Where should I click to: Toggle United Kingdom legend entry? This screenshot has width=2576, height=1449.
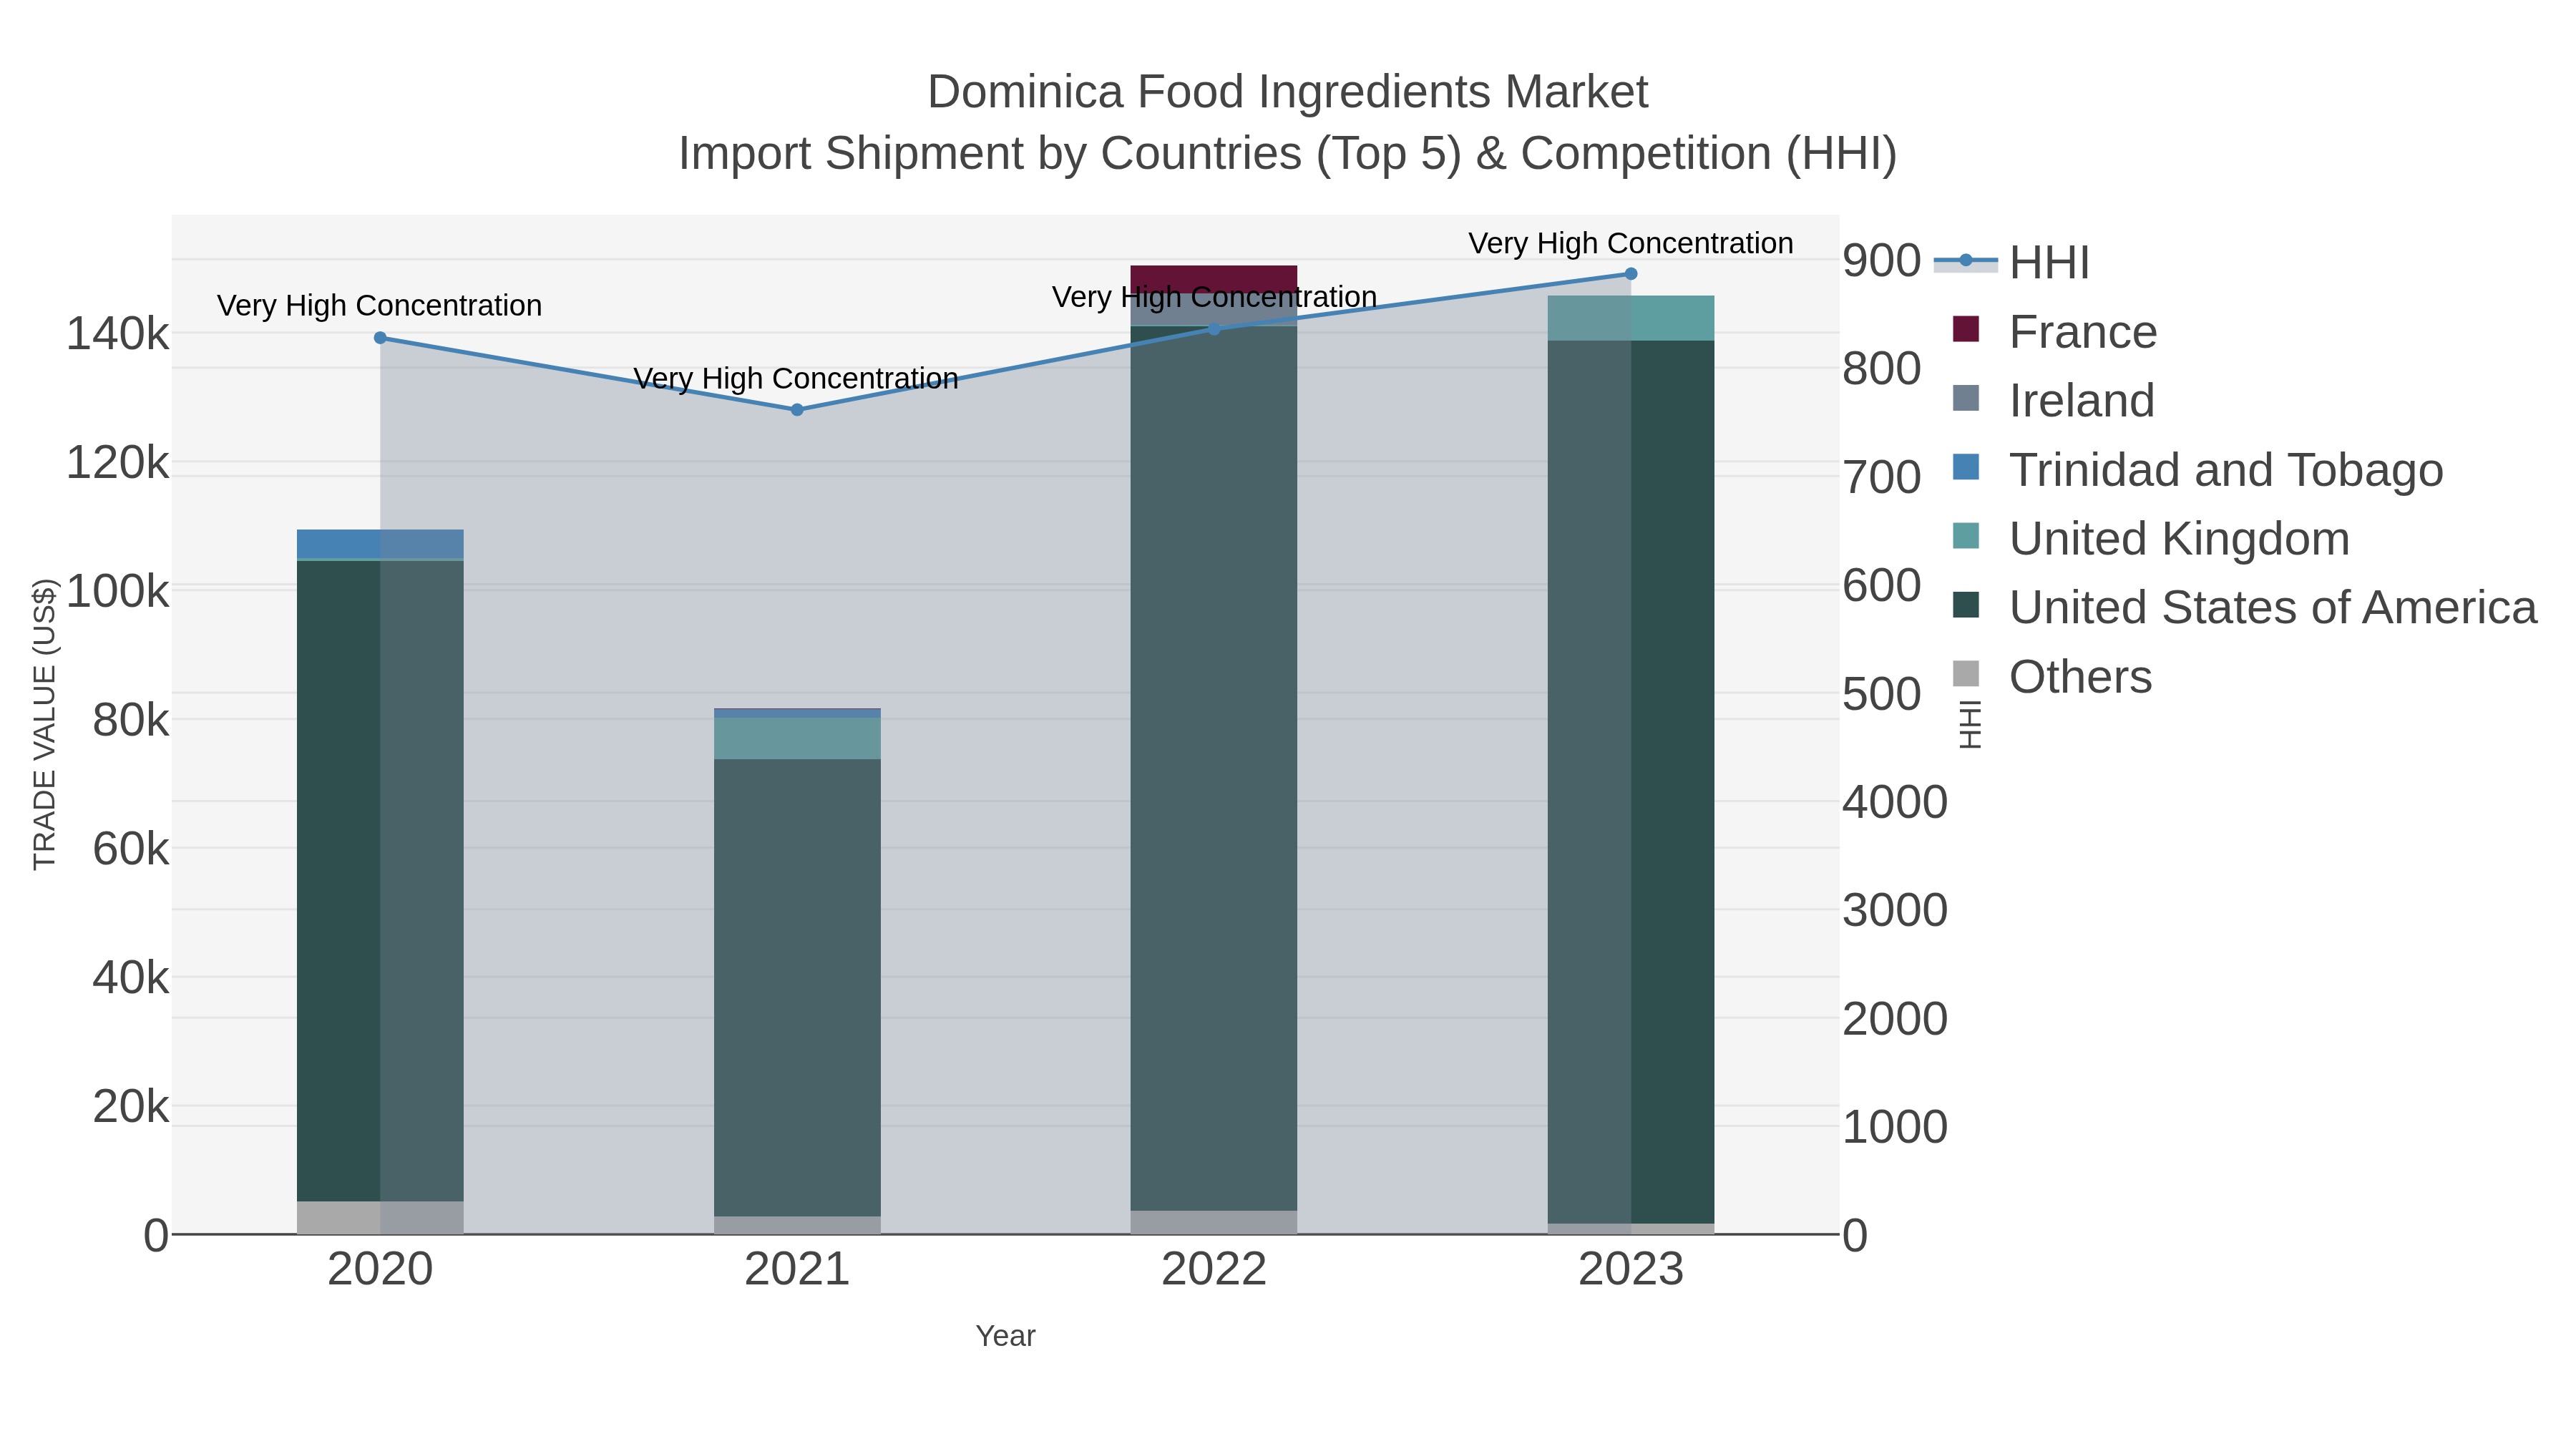pyautogui.click(x=2151, y=538)
